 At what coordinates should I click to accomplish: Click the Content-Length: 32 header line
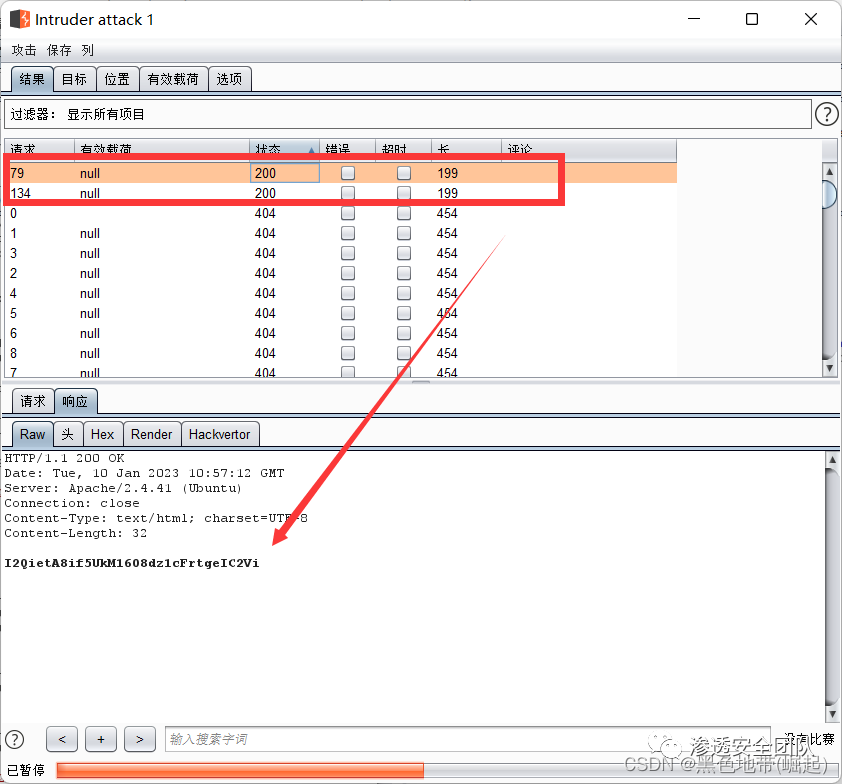tap(76, 533)
